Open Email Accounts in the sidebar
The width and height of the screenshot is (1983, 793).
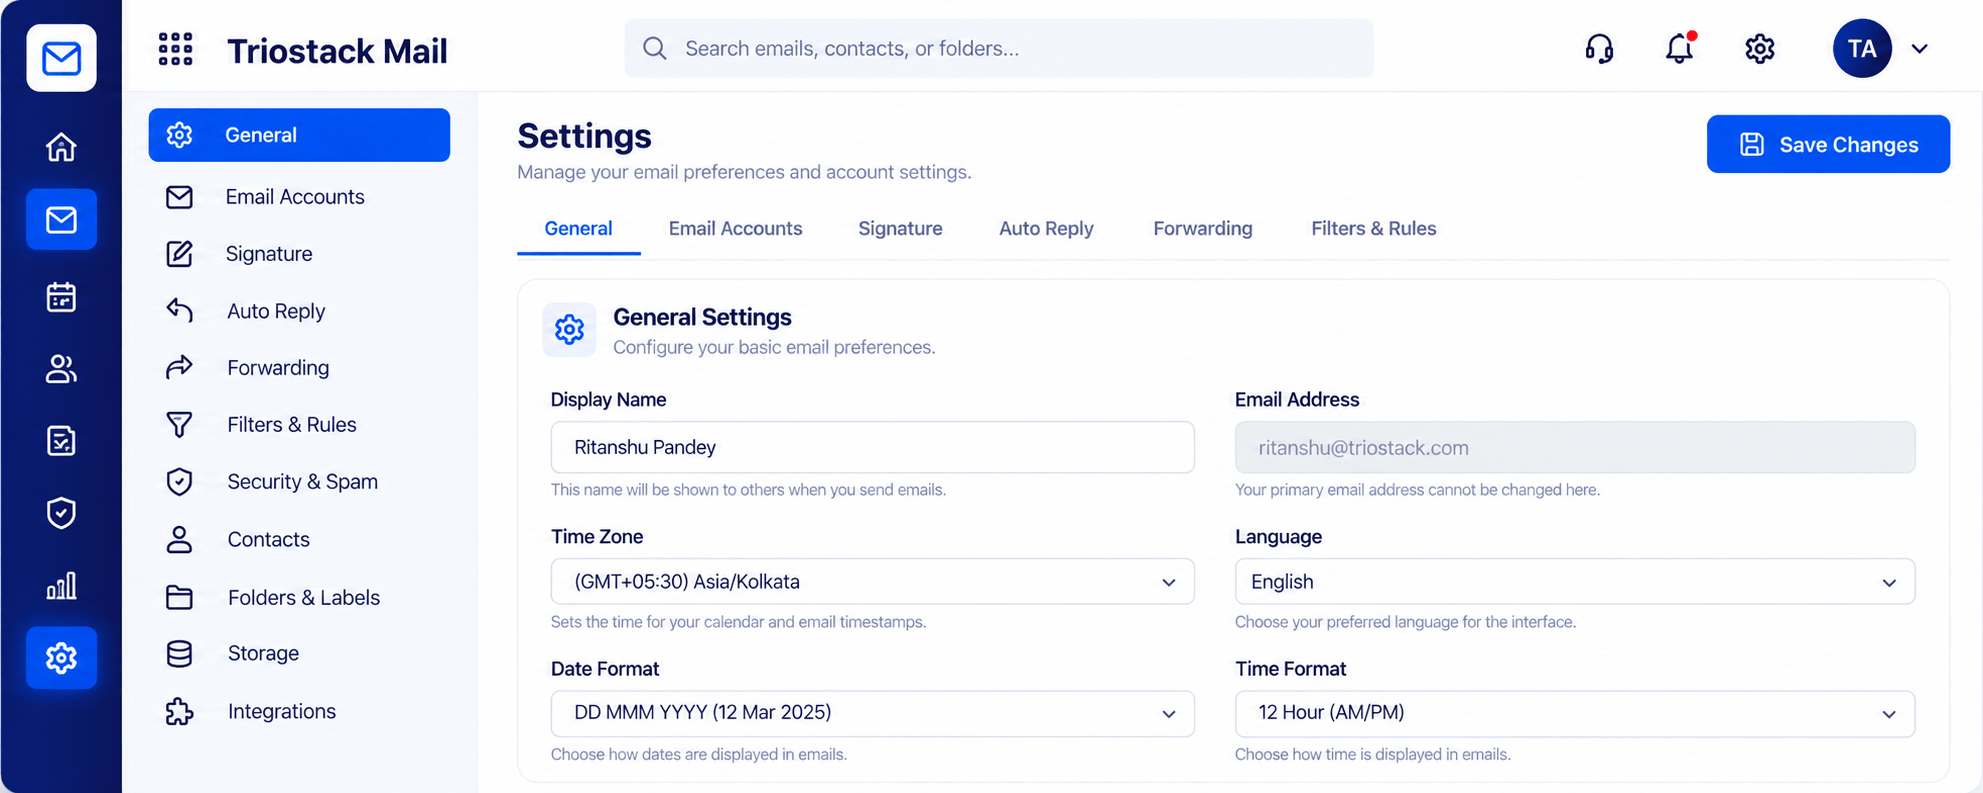coord(299,197)
